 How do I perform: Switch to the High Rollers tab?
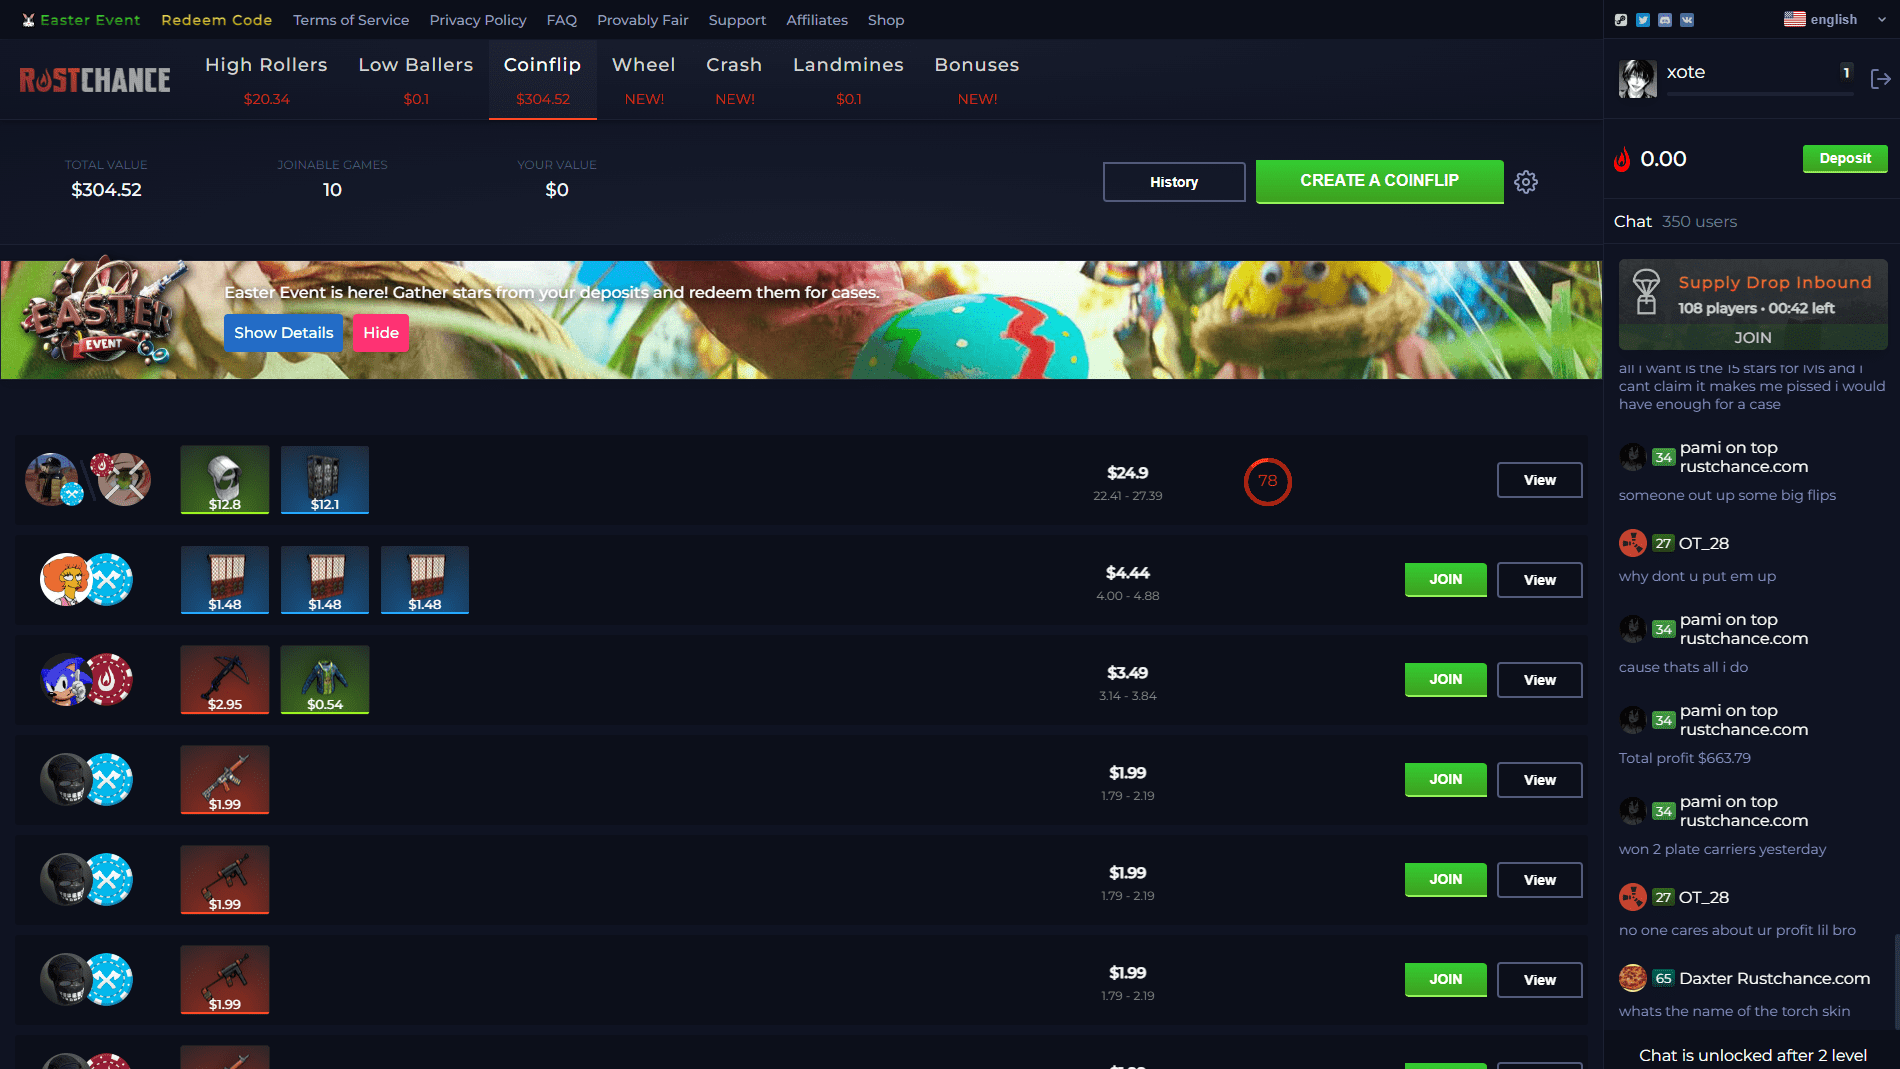pos(265,64)
